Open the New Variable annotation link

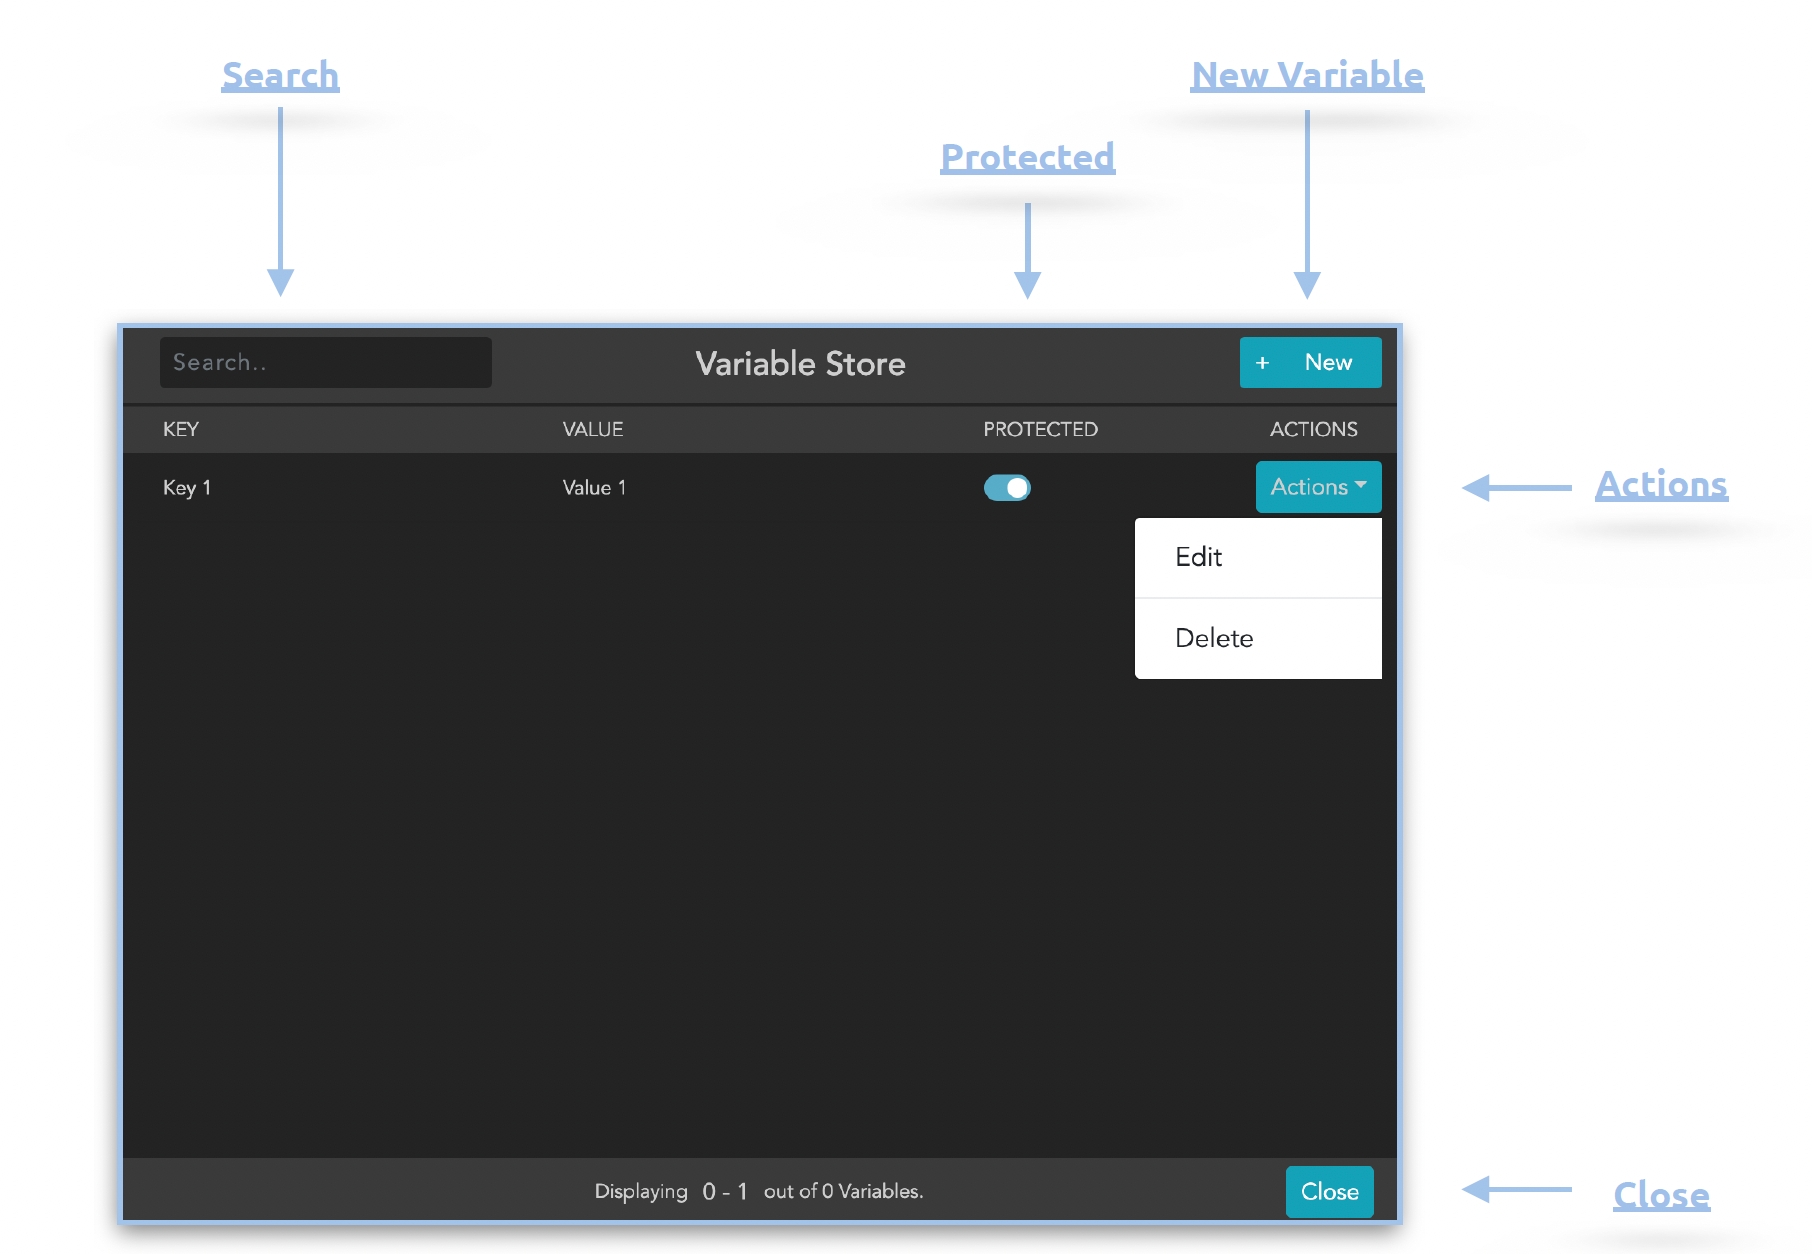[x=1307, y=76]
